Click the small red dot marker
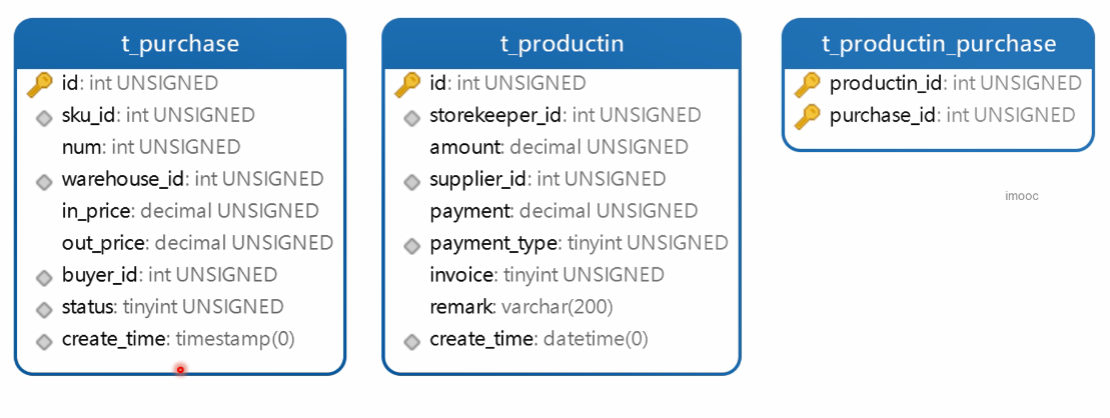The height and width of the screenshot is (418, 1110). tap(180, 370)
